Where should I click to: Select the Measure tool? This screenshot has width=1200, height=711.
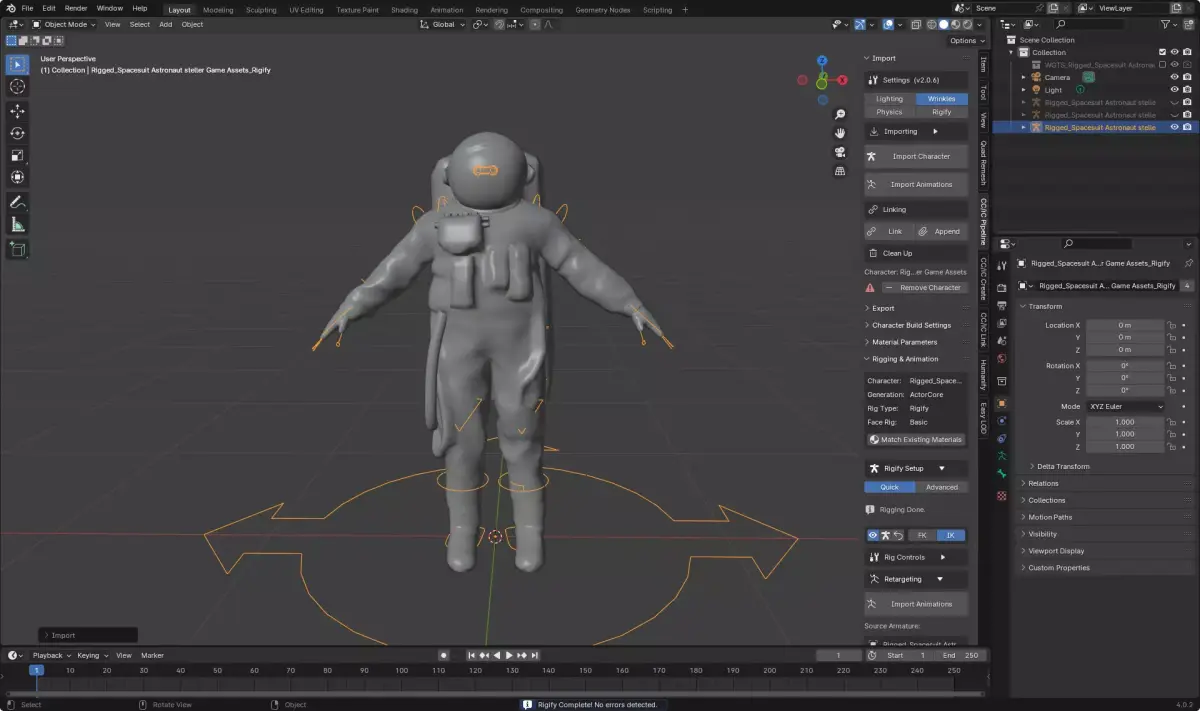[17, 225]
